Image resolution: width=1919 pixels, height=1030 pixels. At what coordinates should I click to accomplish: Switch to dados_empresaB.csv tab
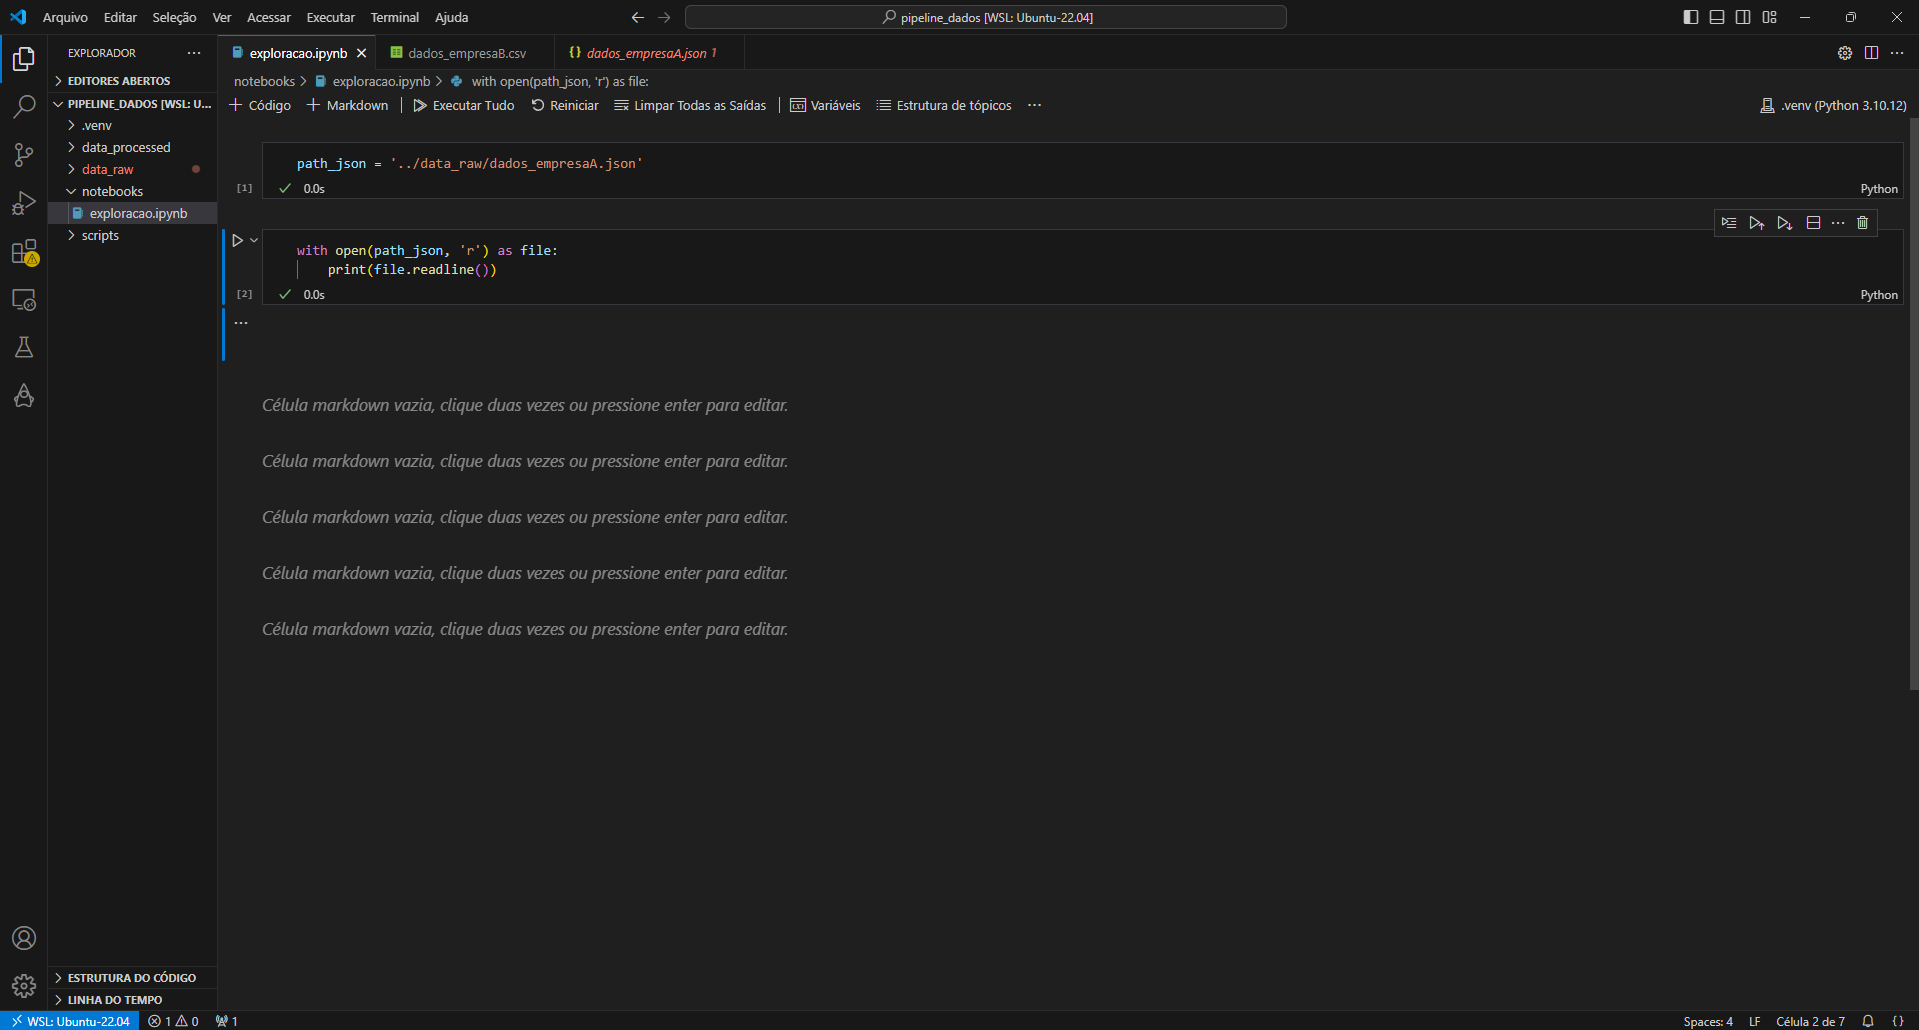[x=467, y=53]
